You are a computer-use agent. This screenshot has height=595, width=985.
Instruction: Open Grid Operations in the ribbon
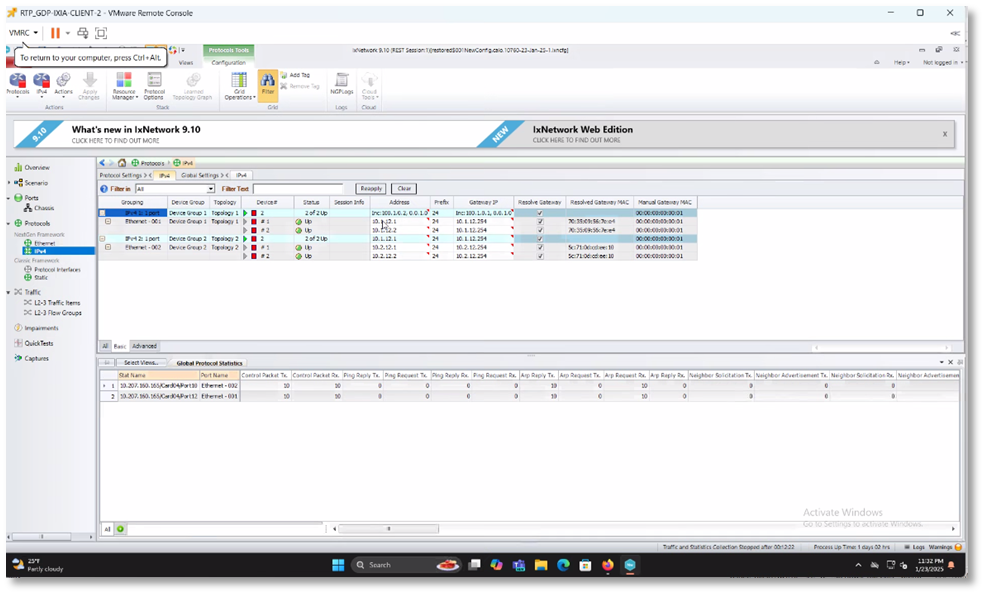239,85
